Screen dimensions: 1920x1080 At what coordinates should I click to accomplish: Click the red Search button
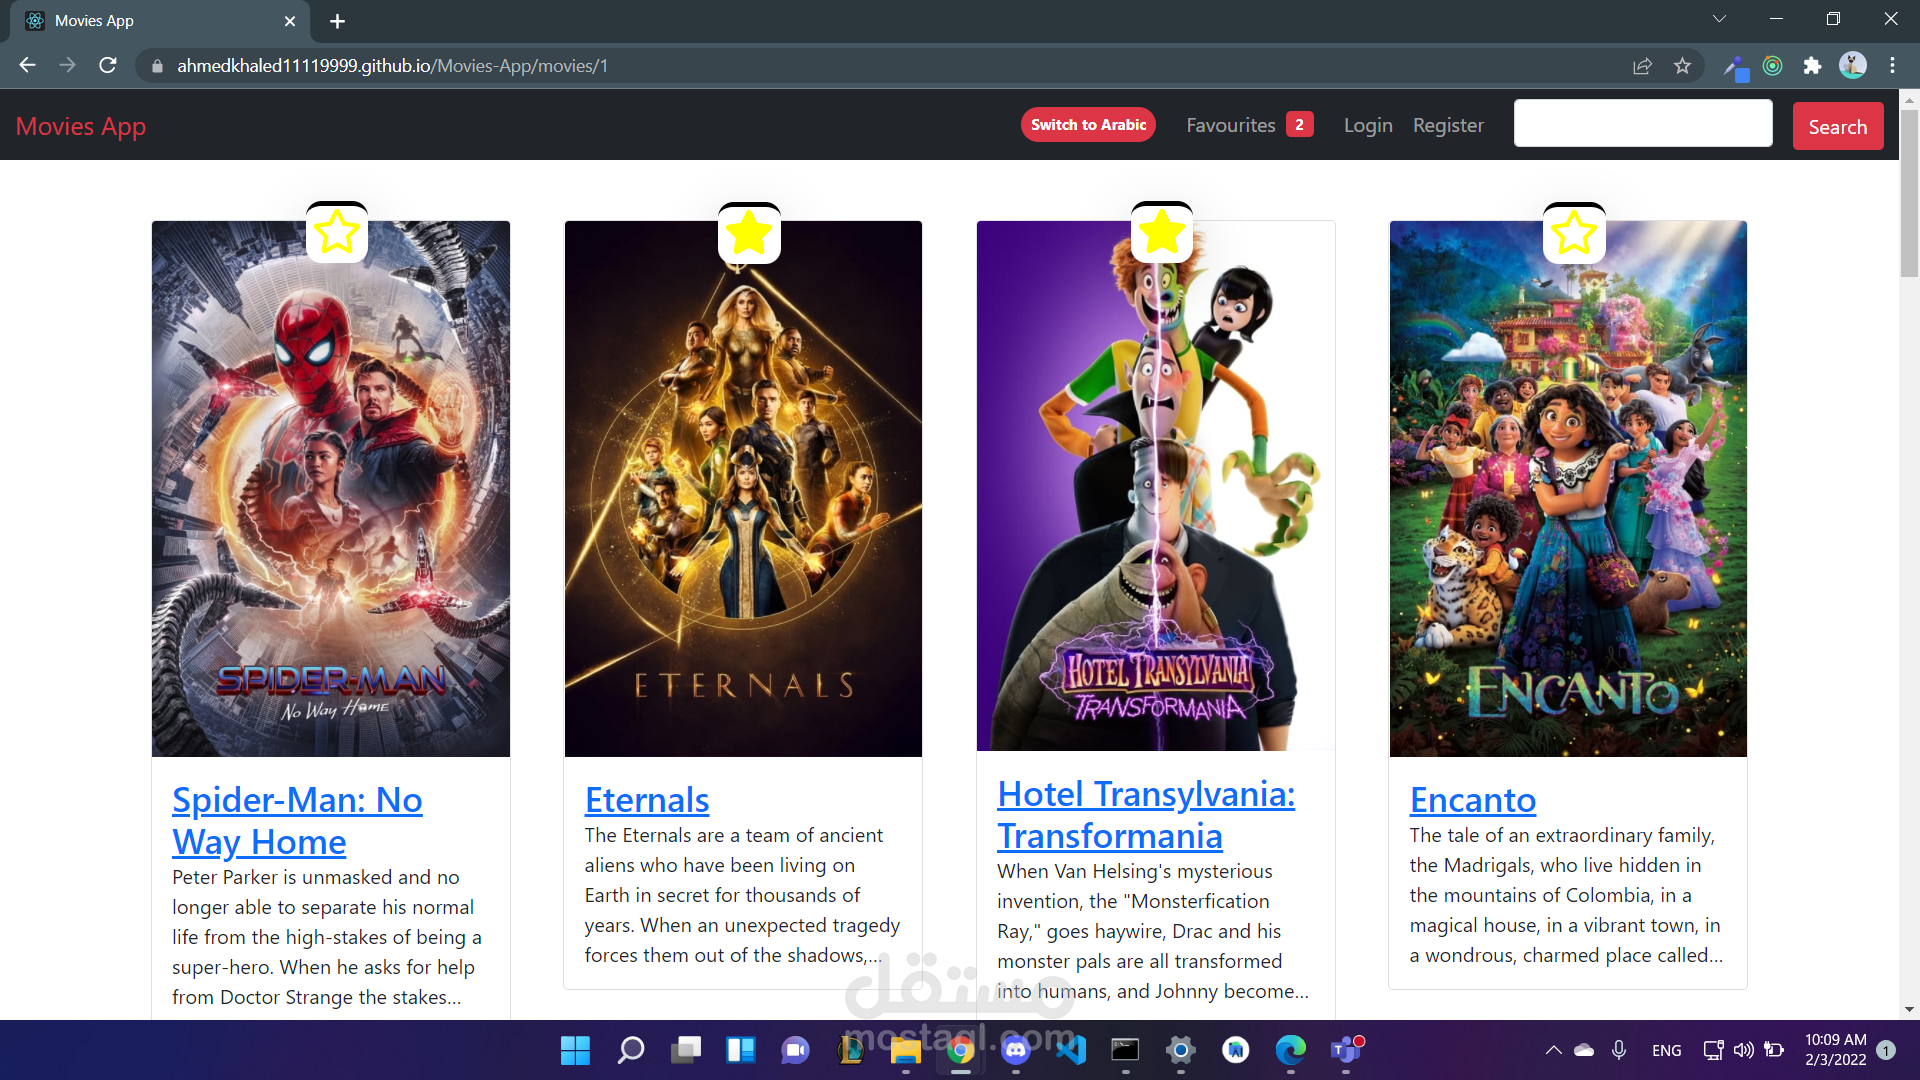pyautogui.click(x=1838, y=126)
